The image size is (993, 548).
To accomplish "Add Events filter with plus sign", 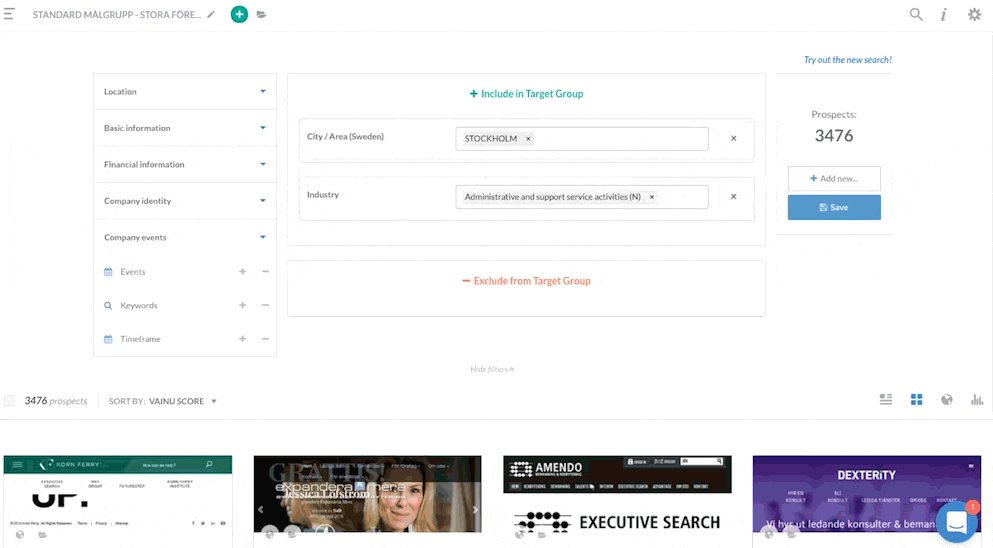I will coord(242,272).
